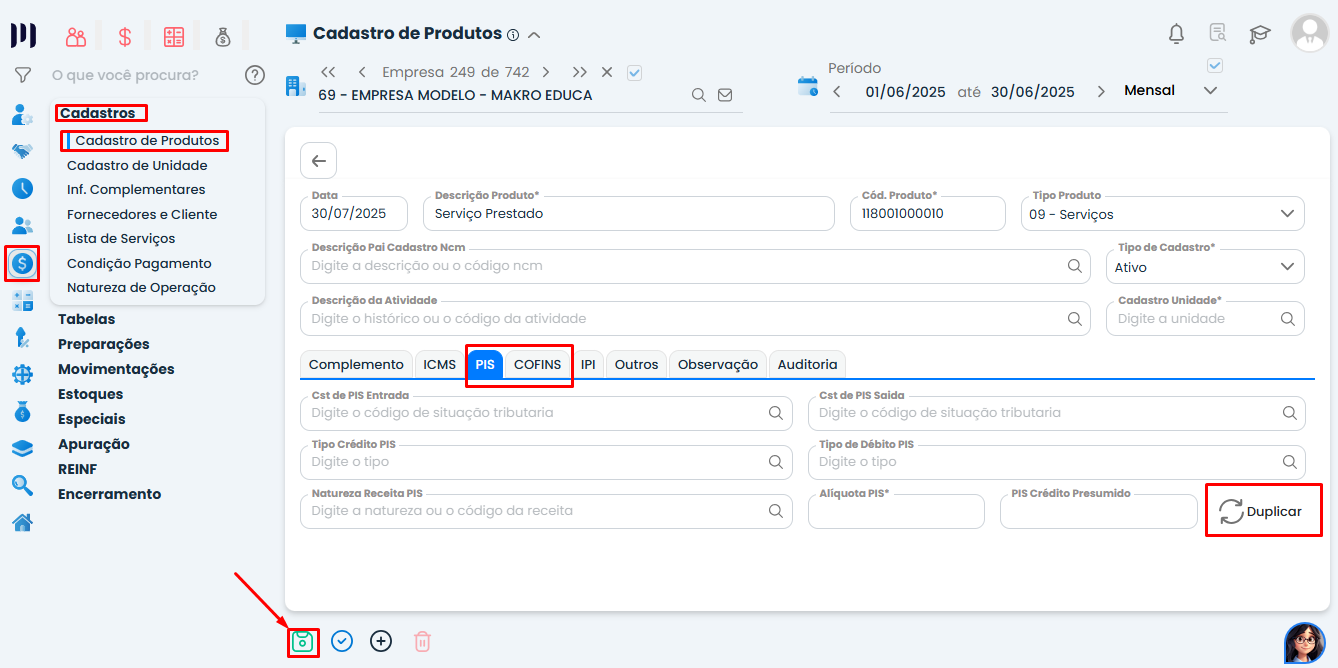Screen dimensions: 1338x668
Task: Go to next company arrow
Action: [x=546, y=72]
